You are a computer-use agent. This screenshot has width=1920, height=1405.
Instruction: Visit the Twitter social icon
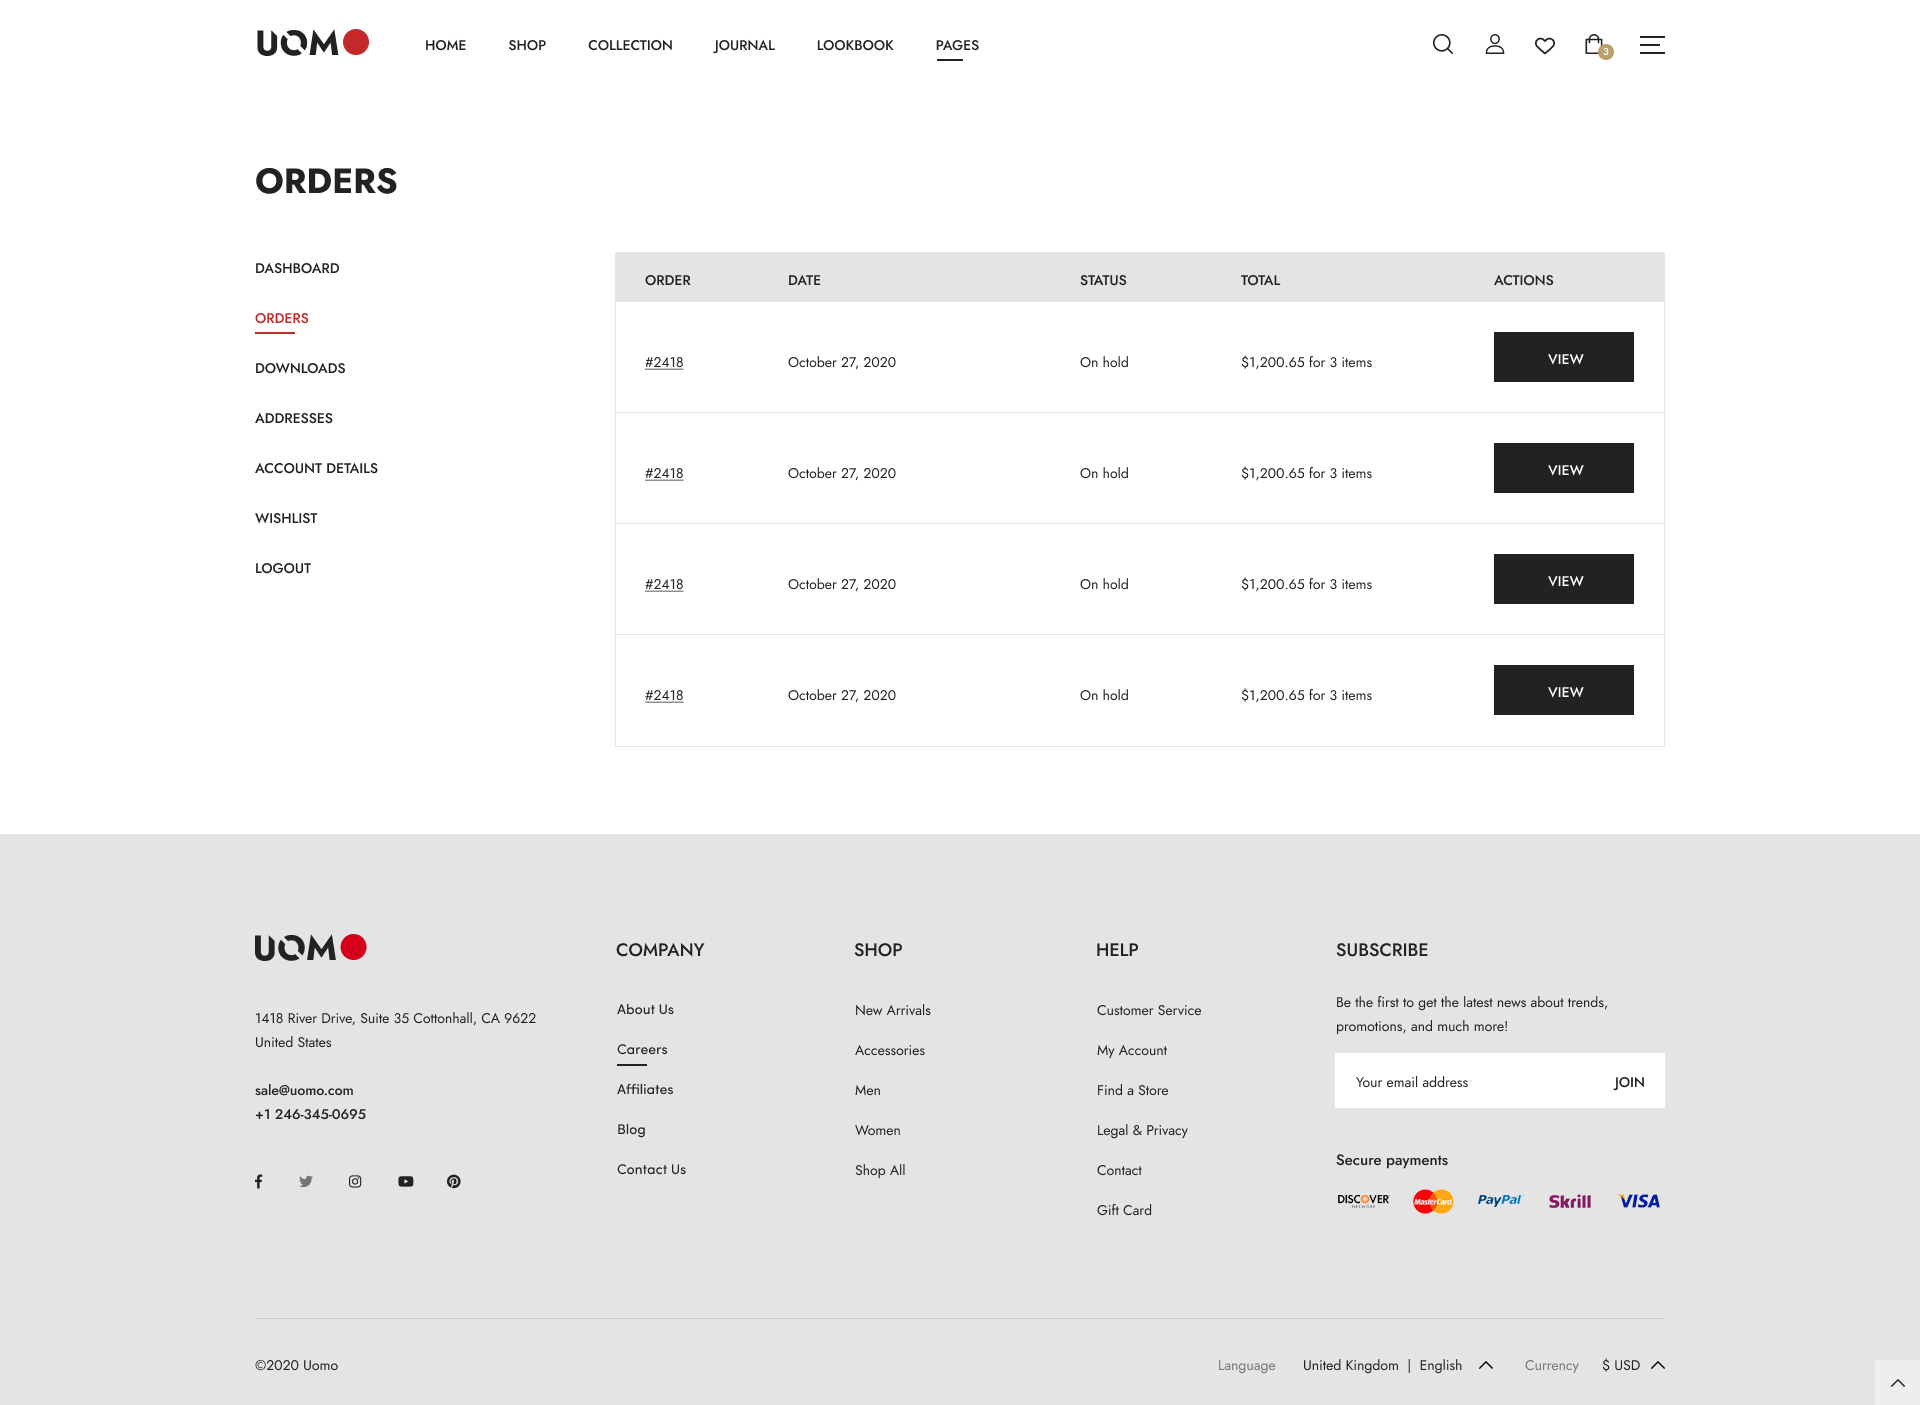point(306,1181)
